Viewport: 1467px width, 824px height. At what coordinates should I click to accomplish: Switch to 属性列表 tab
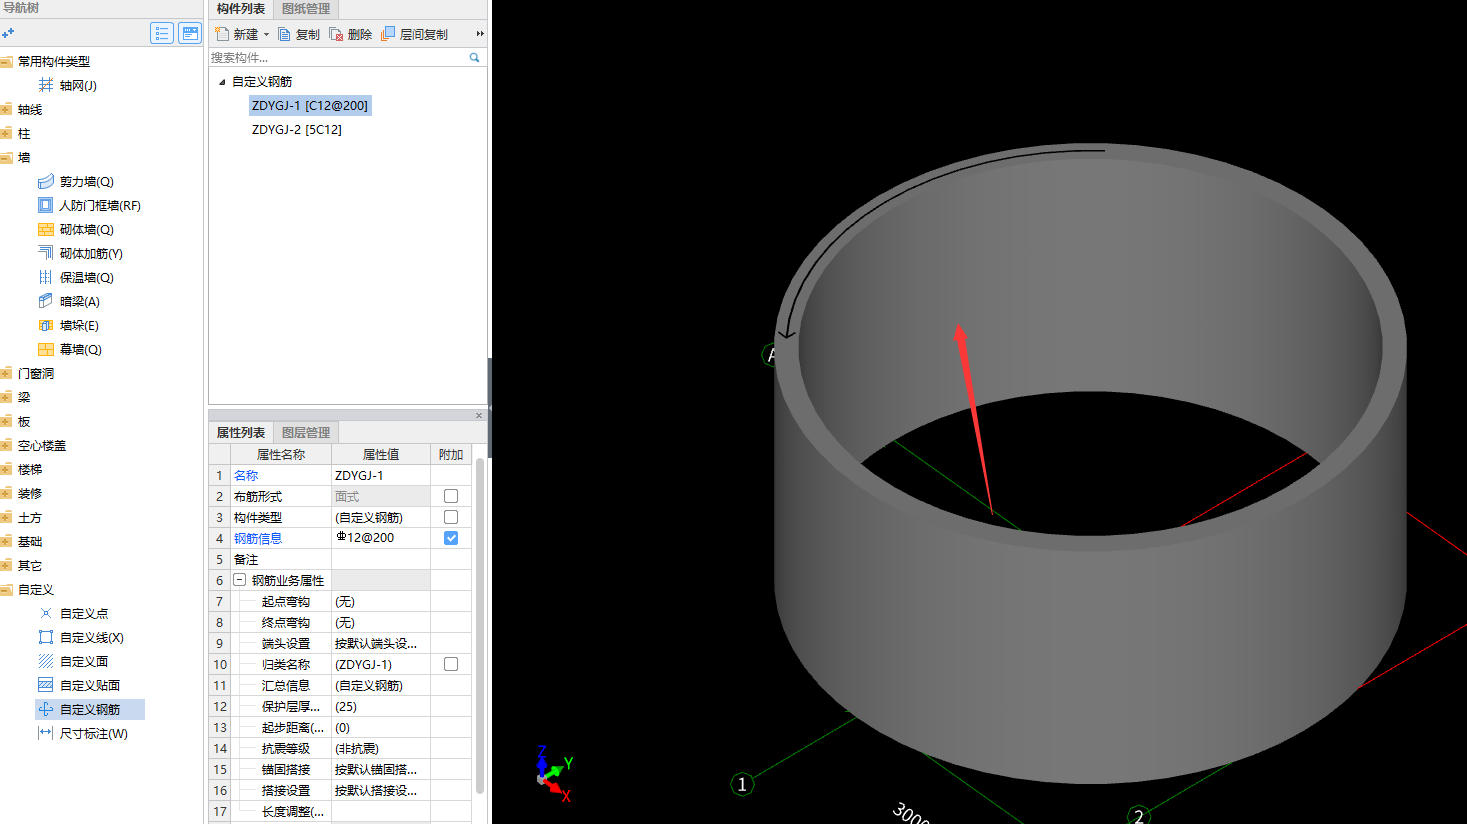click(x=241, y=432)
